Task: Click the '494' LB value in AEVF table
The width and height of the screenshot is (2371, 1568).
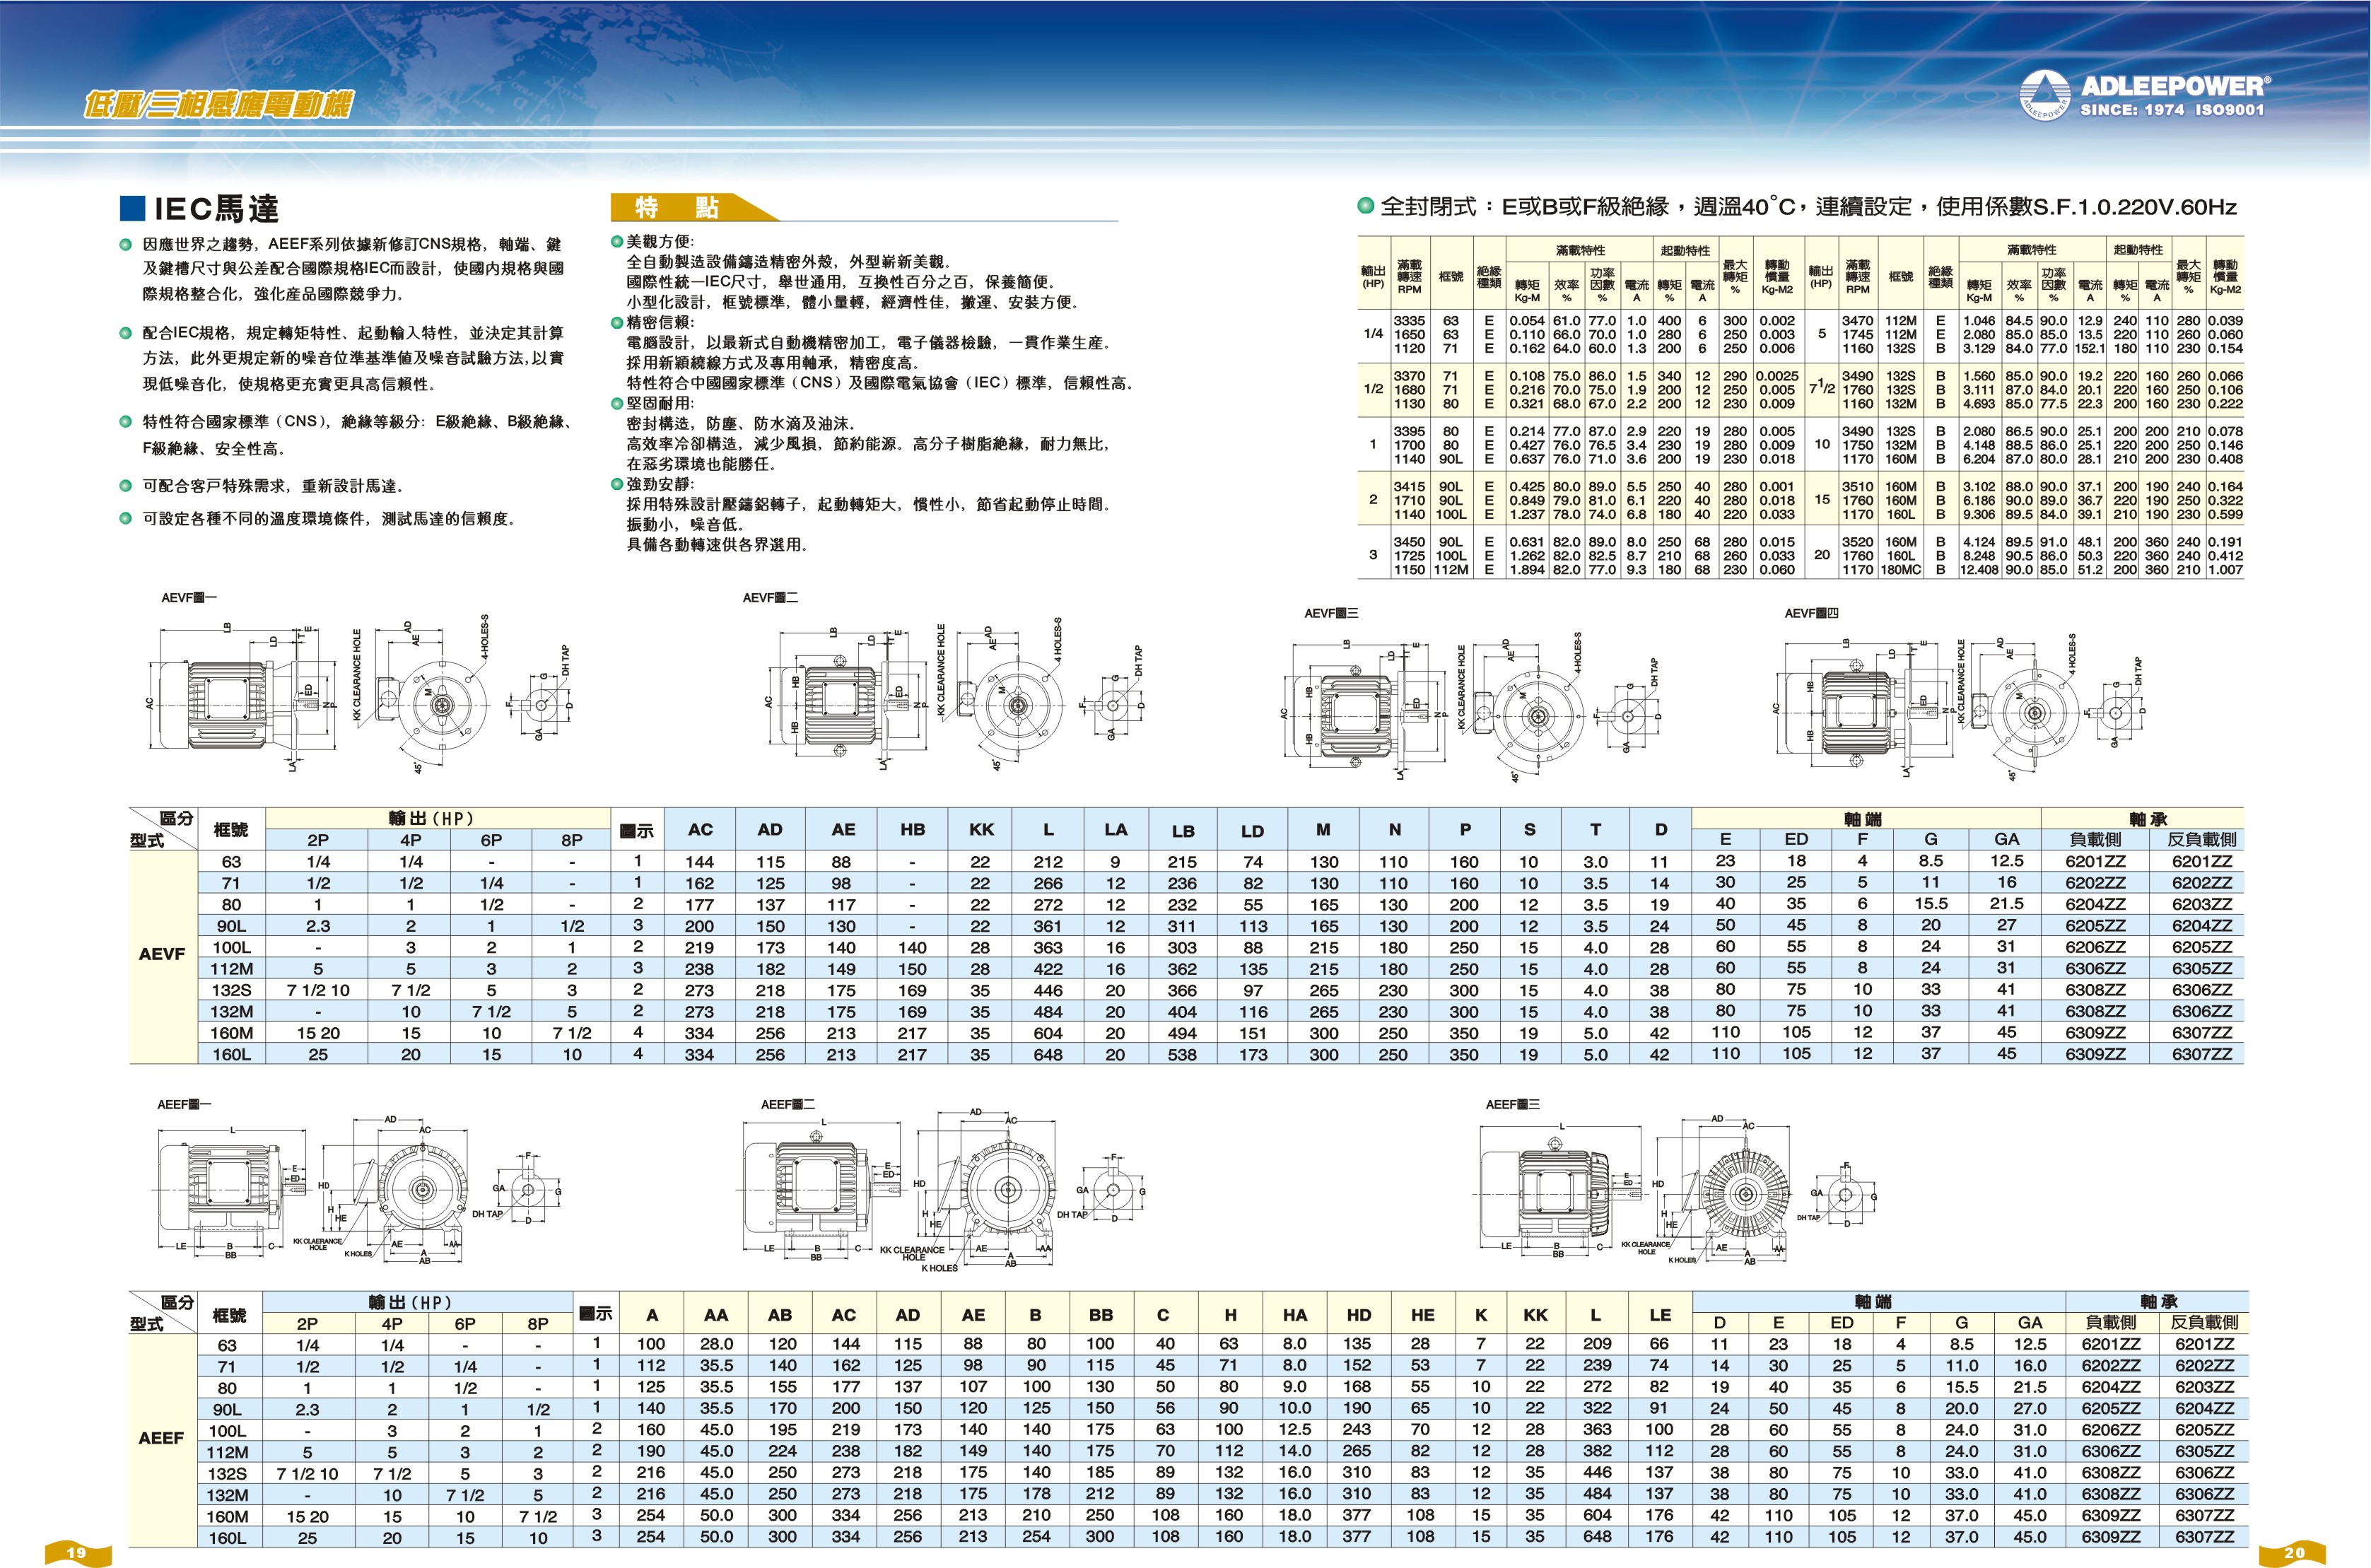Action: click(x=1182, y=1033)
